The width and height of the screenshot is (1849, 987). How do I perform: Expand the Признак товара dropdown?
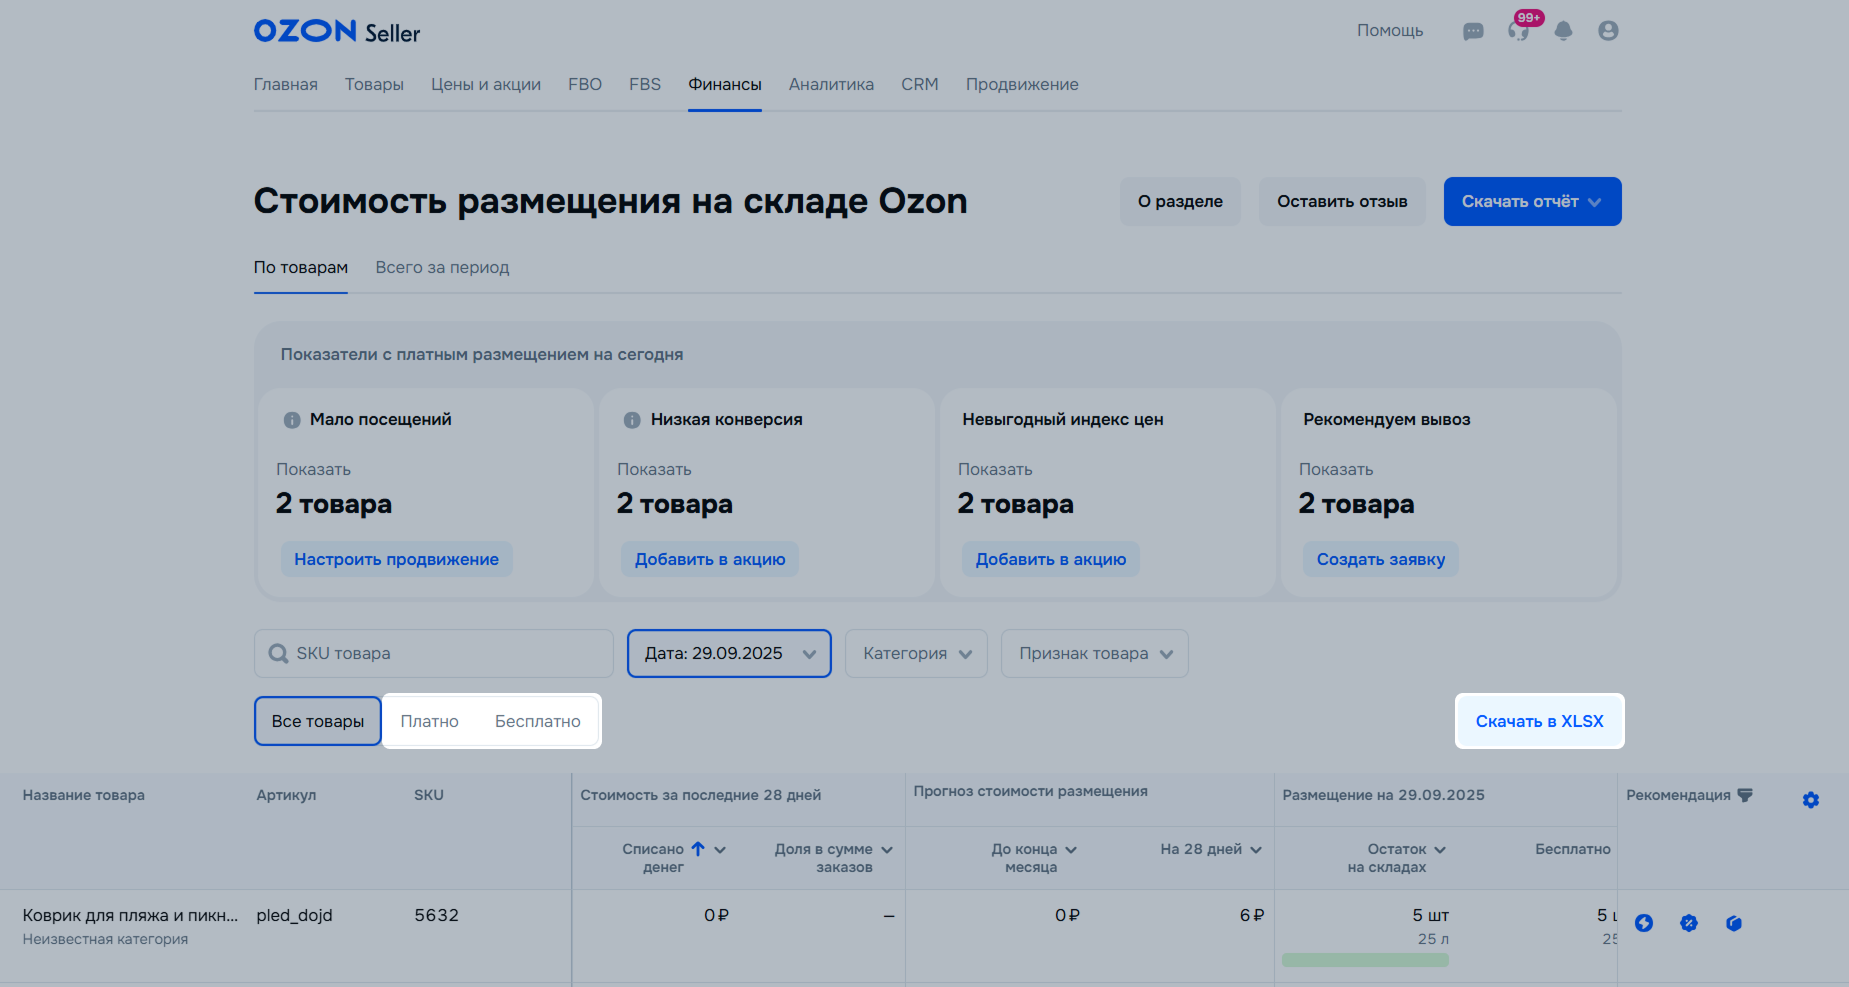tap(1094, 653)
